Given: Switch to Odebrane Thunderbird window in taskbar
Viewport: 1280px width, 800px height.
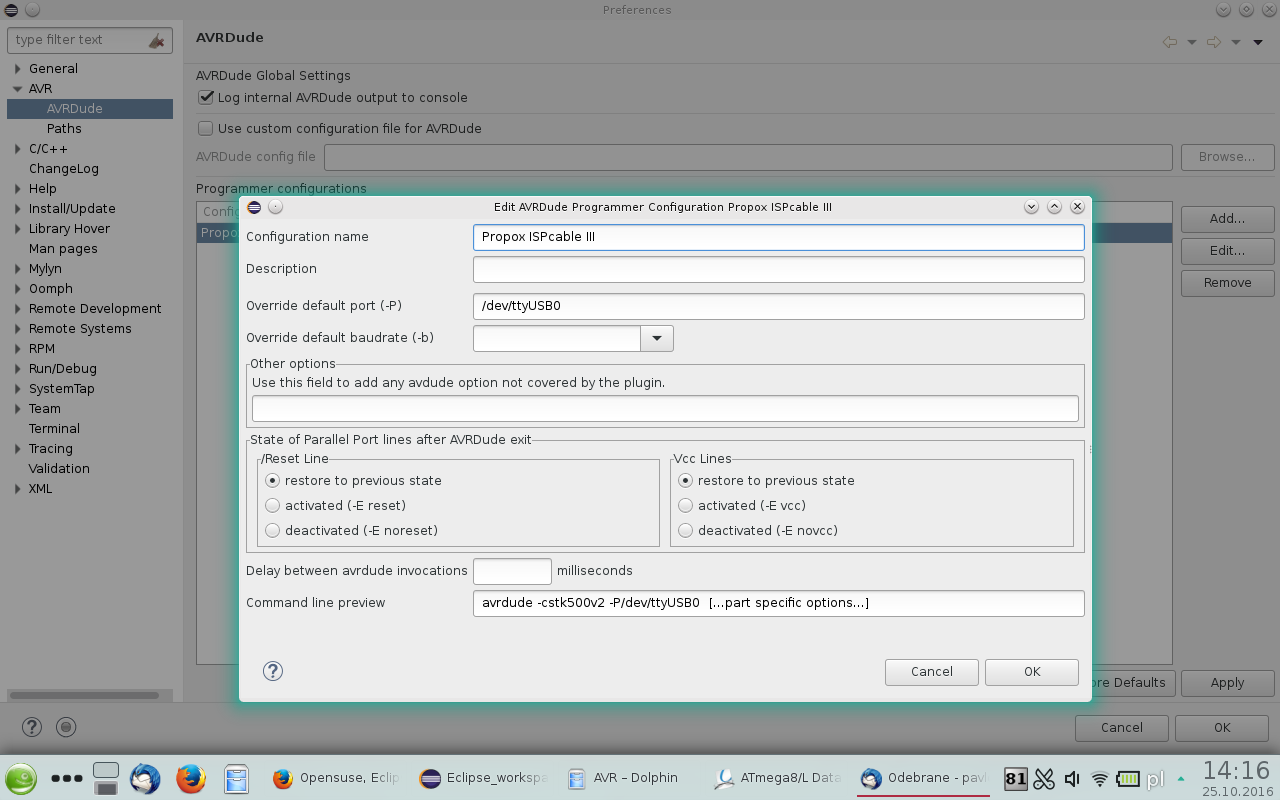Looking at the screenshot, I should pos(925,778).
